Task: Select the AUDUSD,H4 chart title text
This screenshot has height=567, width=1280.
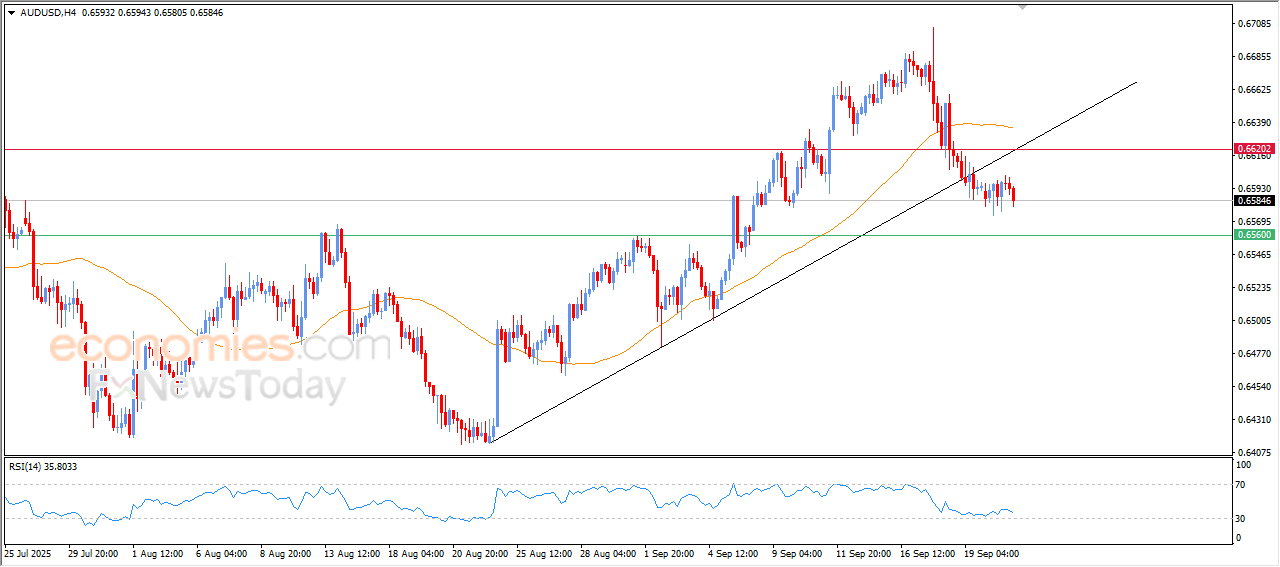Action: (x=48, y=13)
